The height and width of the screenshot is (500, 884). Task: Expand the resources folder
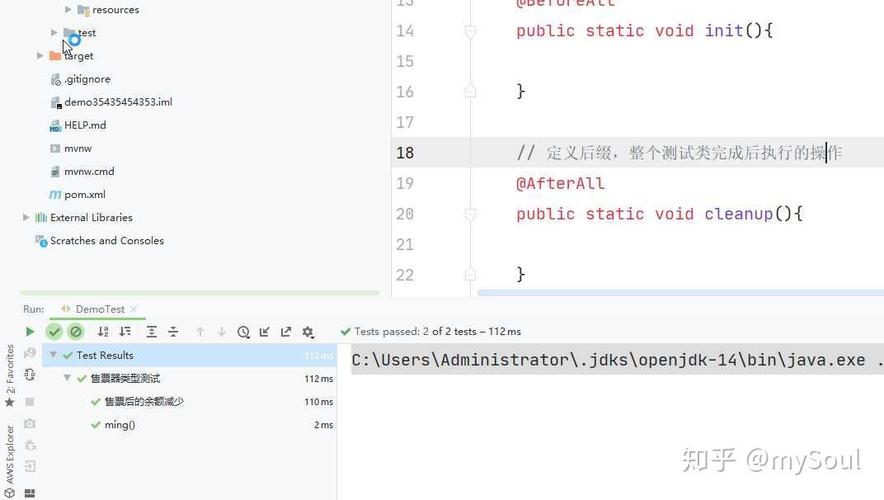pos(68,10)
